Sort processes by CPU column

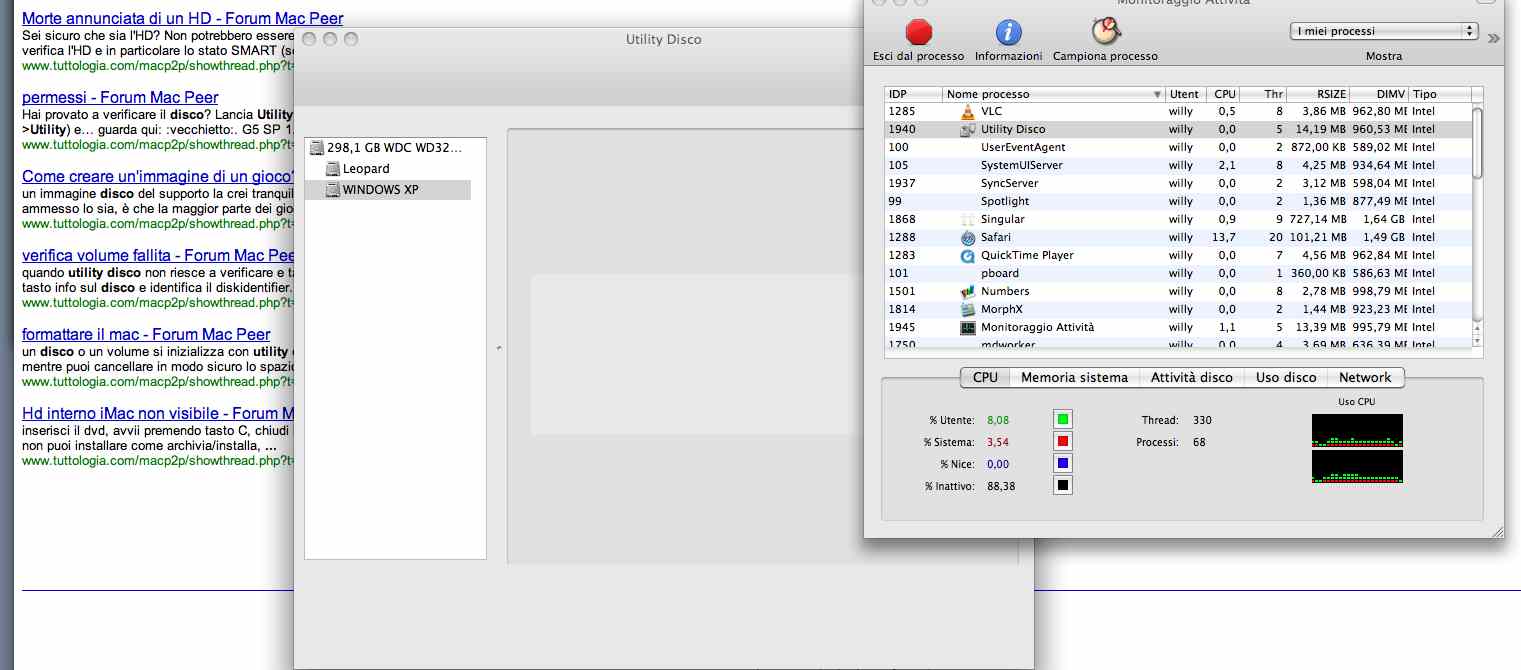(1224, 94)
